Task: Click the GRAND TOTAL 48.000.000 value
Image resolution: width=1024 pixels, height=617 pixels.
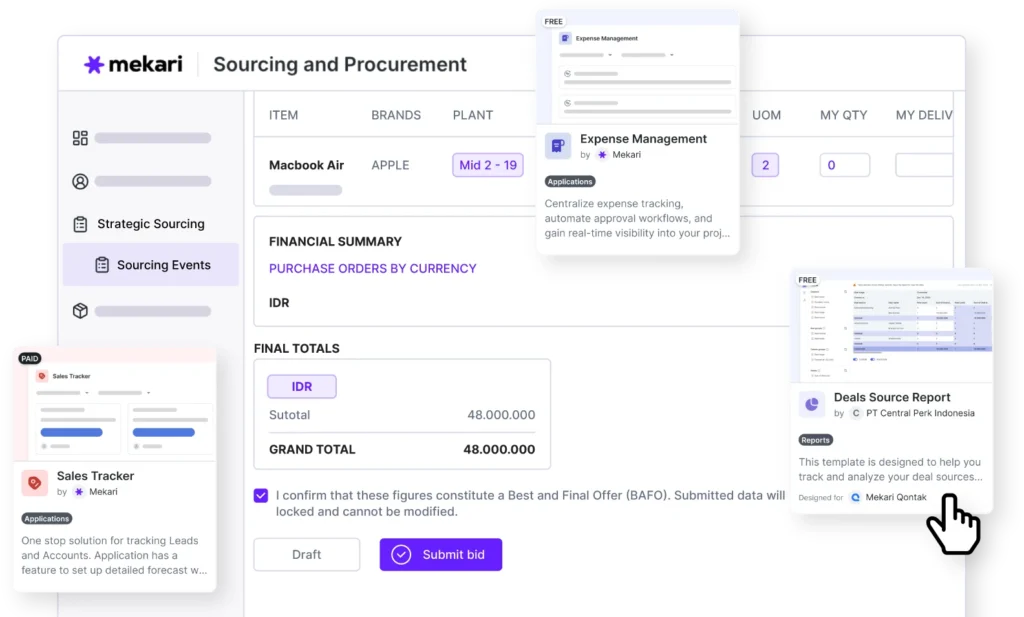Action: click(x=499, y=449)
